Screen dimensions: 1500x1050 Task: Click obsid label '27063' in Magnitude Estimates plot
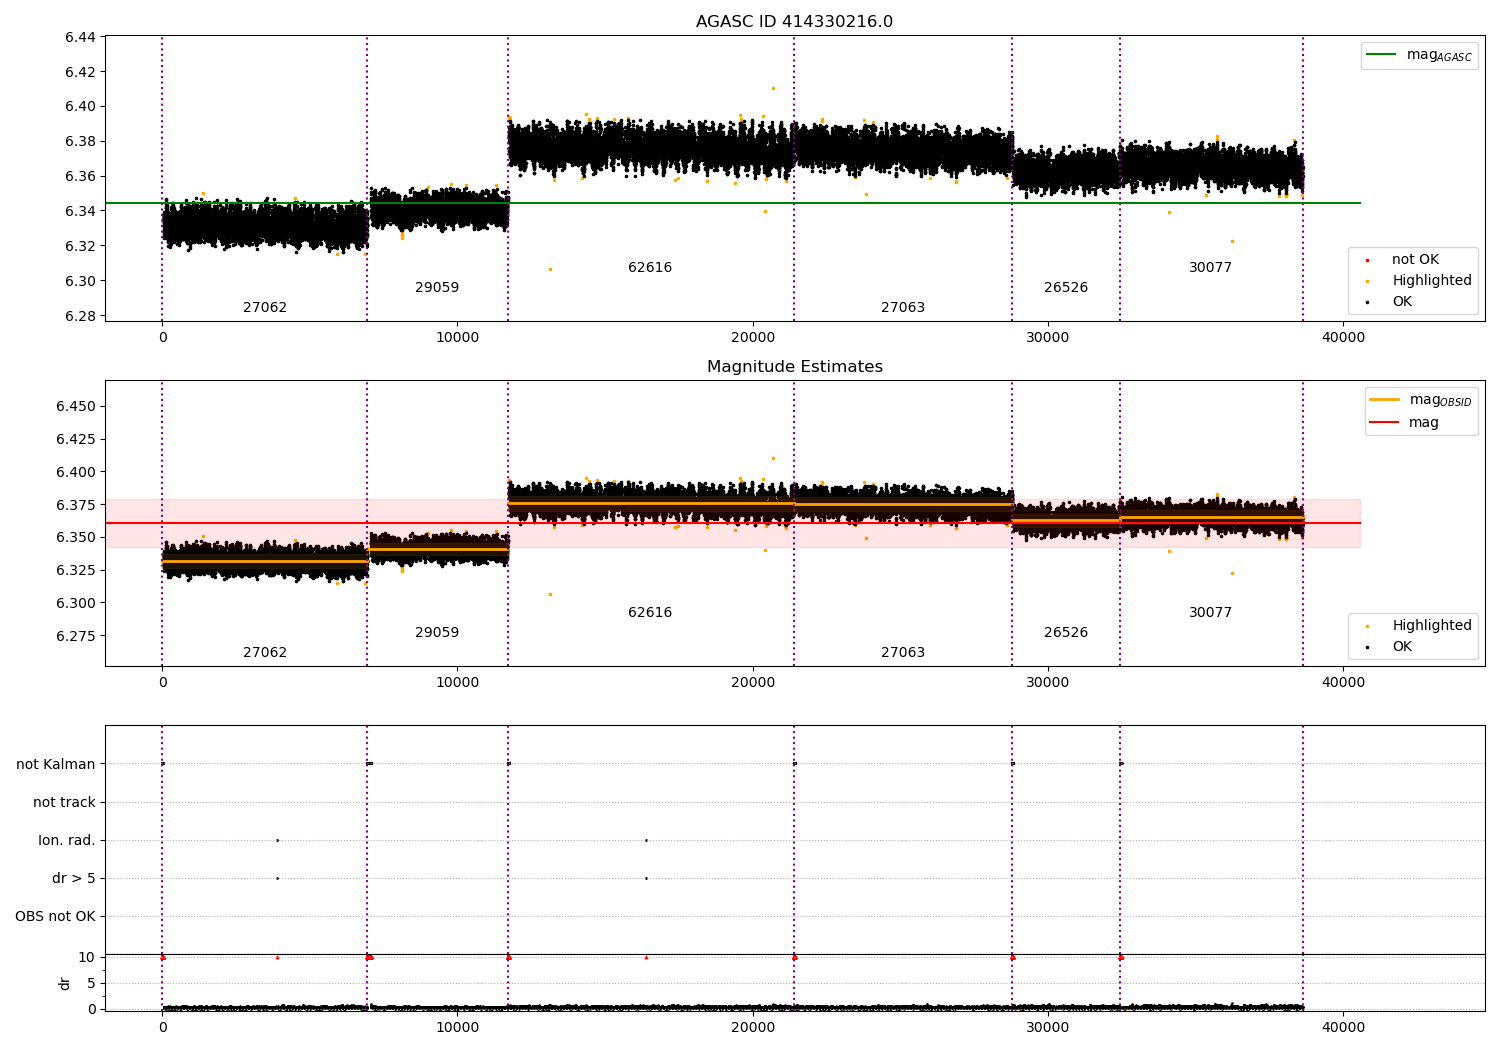coord(903,653)
